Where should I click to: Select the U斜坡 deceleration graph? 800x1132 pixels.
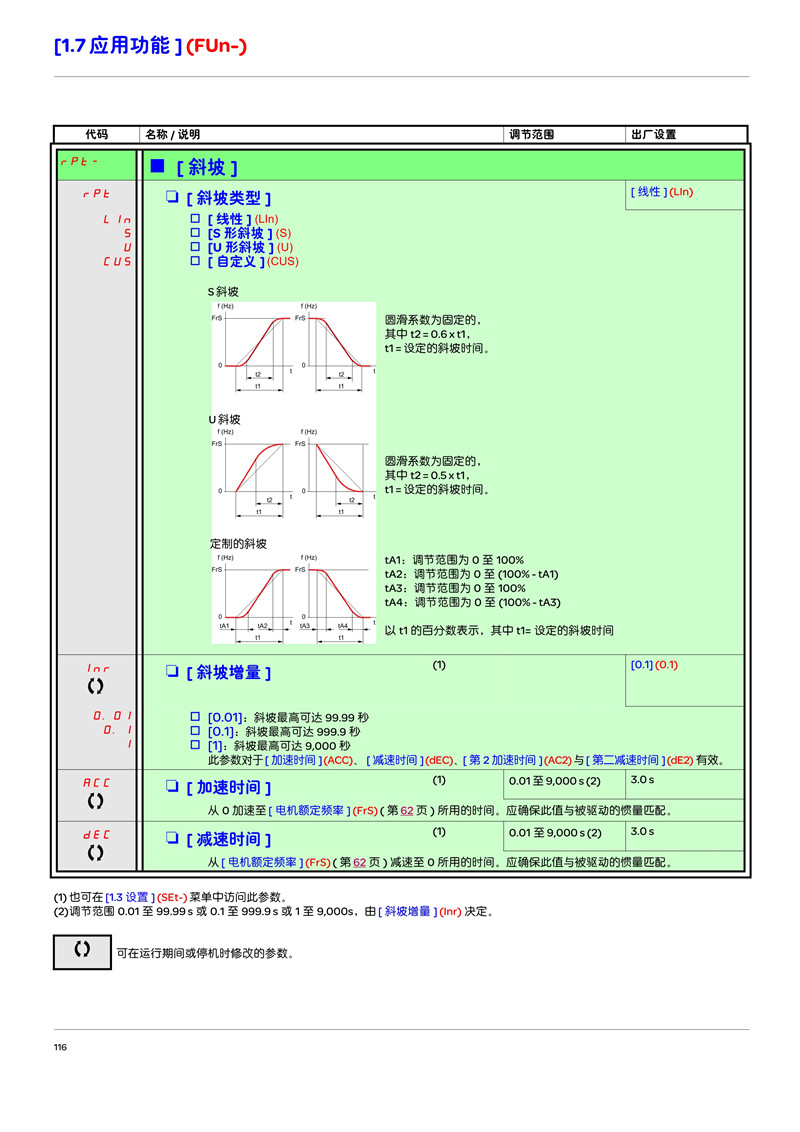point(336,472)
